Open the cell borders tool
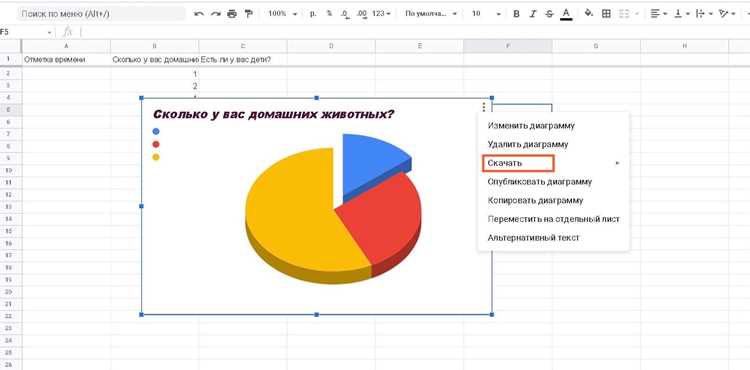750x370 pixels. point(606,14)
